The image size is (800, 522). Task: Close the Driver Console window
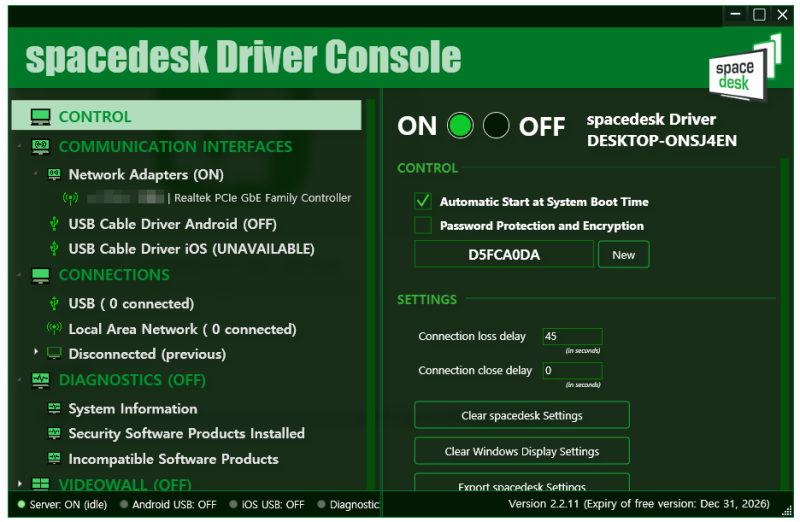pyautogui.click(x=782, y=14)
